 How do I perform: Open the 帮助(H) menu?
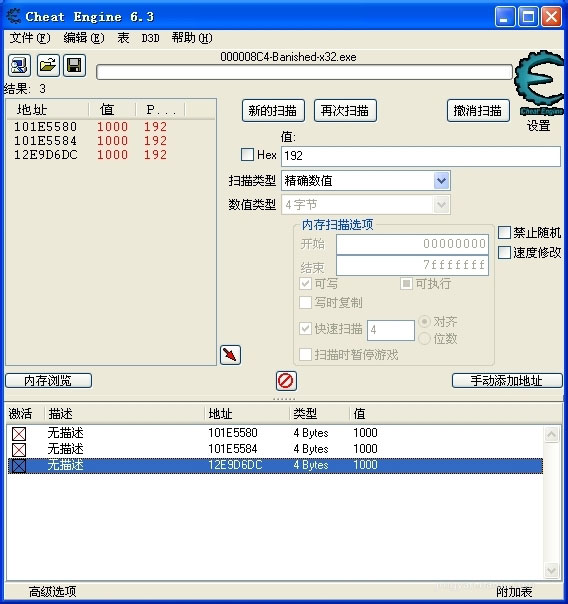point(192,38)
